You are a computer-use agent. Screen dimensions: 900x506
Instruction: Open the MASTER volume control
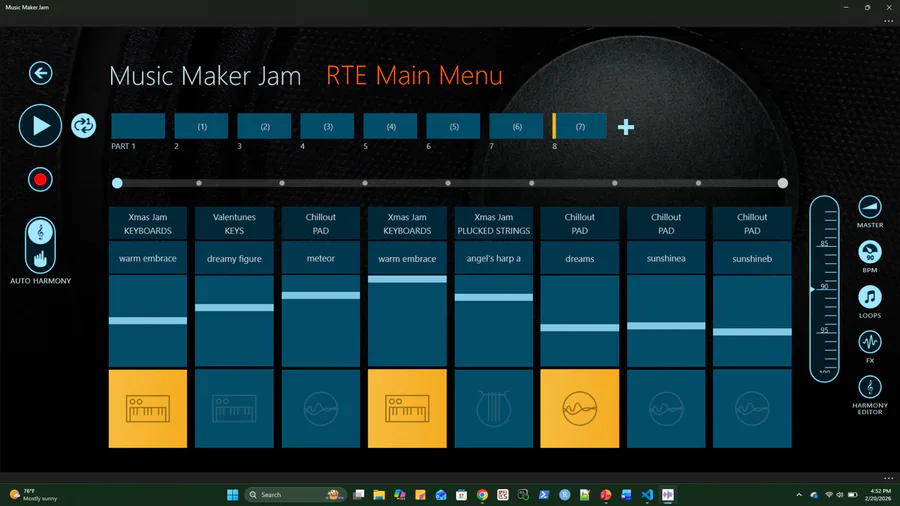[870, 207]
